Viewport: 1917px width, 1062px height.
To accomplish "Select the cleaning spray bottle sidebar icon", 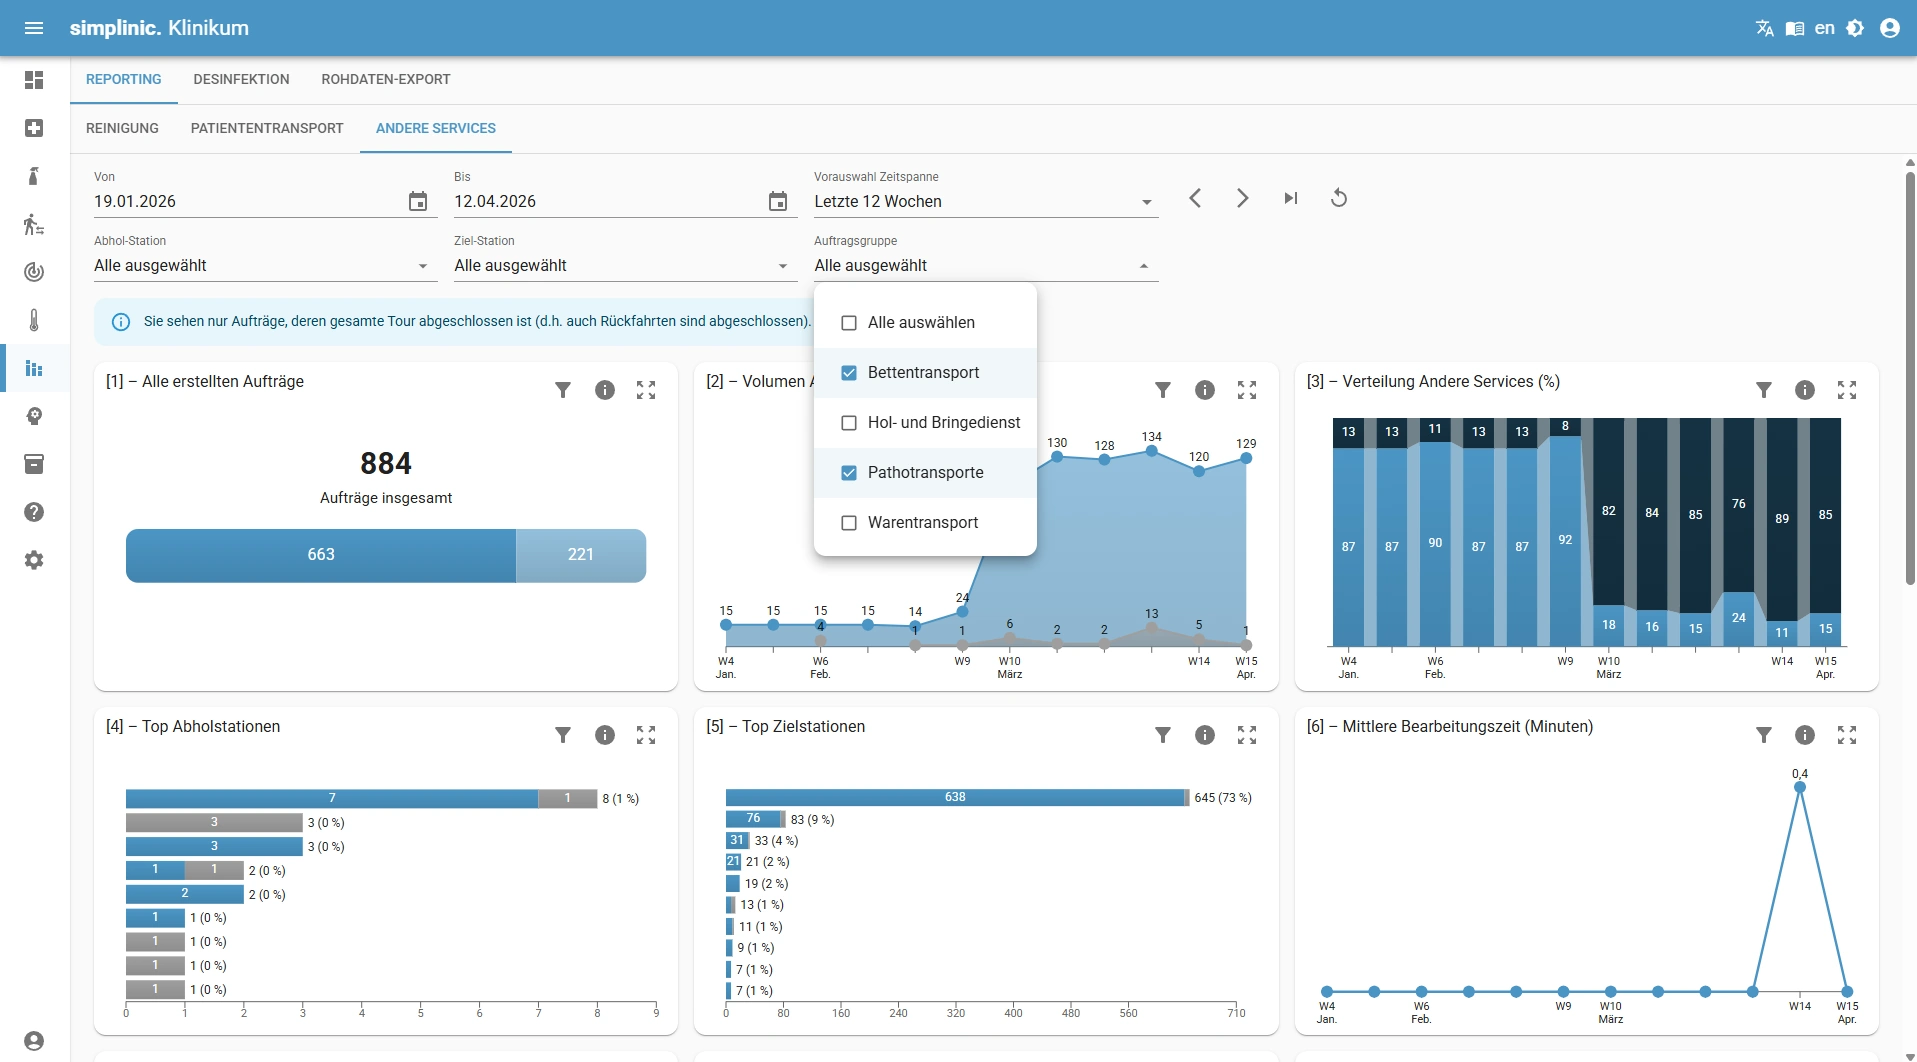I will (34, 176).
